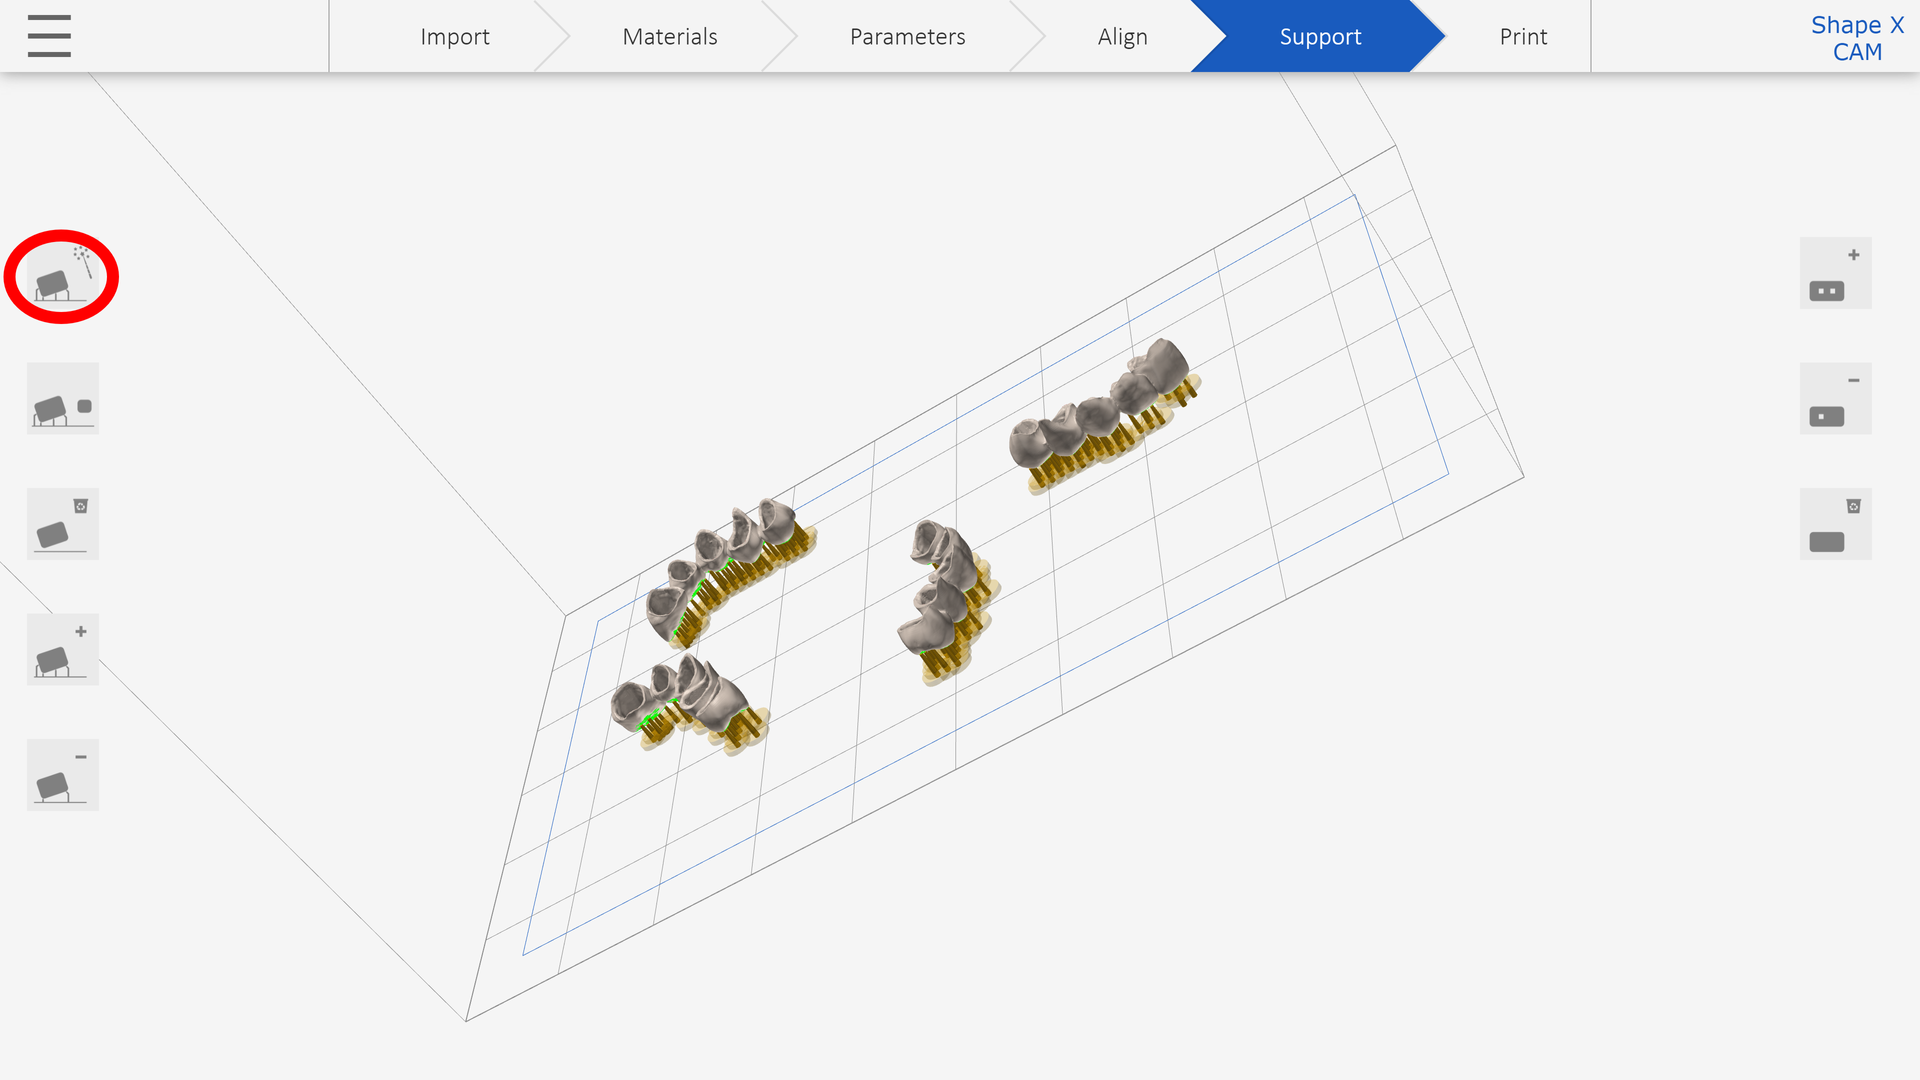Switch to the Materials step
This screenshot has height=1080, width=1920.
point(669,37)
